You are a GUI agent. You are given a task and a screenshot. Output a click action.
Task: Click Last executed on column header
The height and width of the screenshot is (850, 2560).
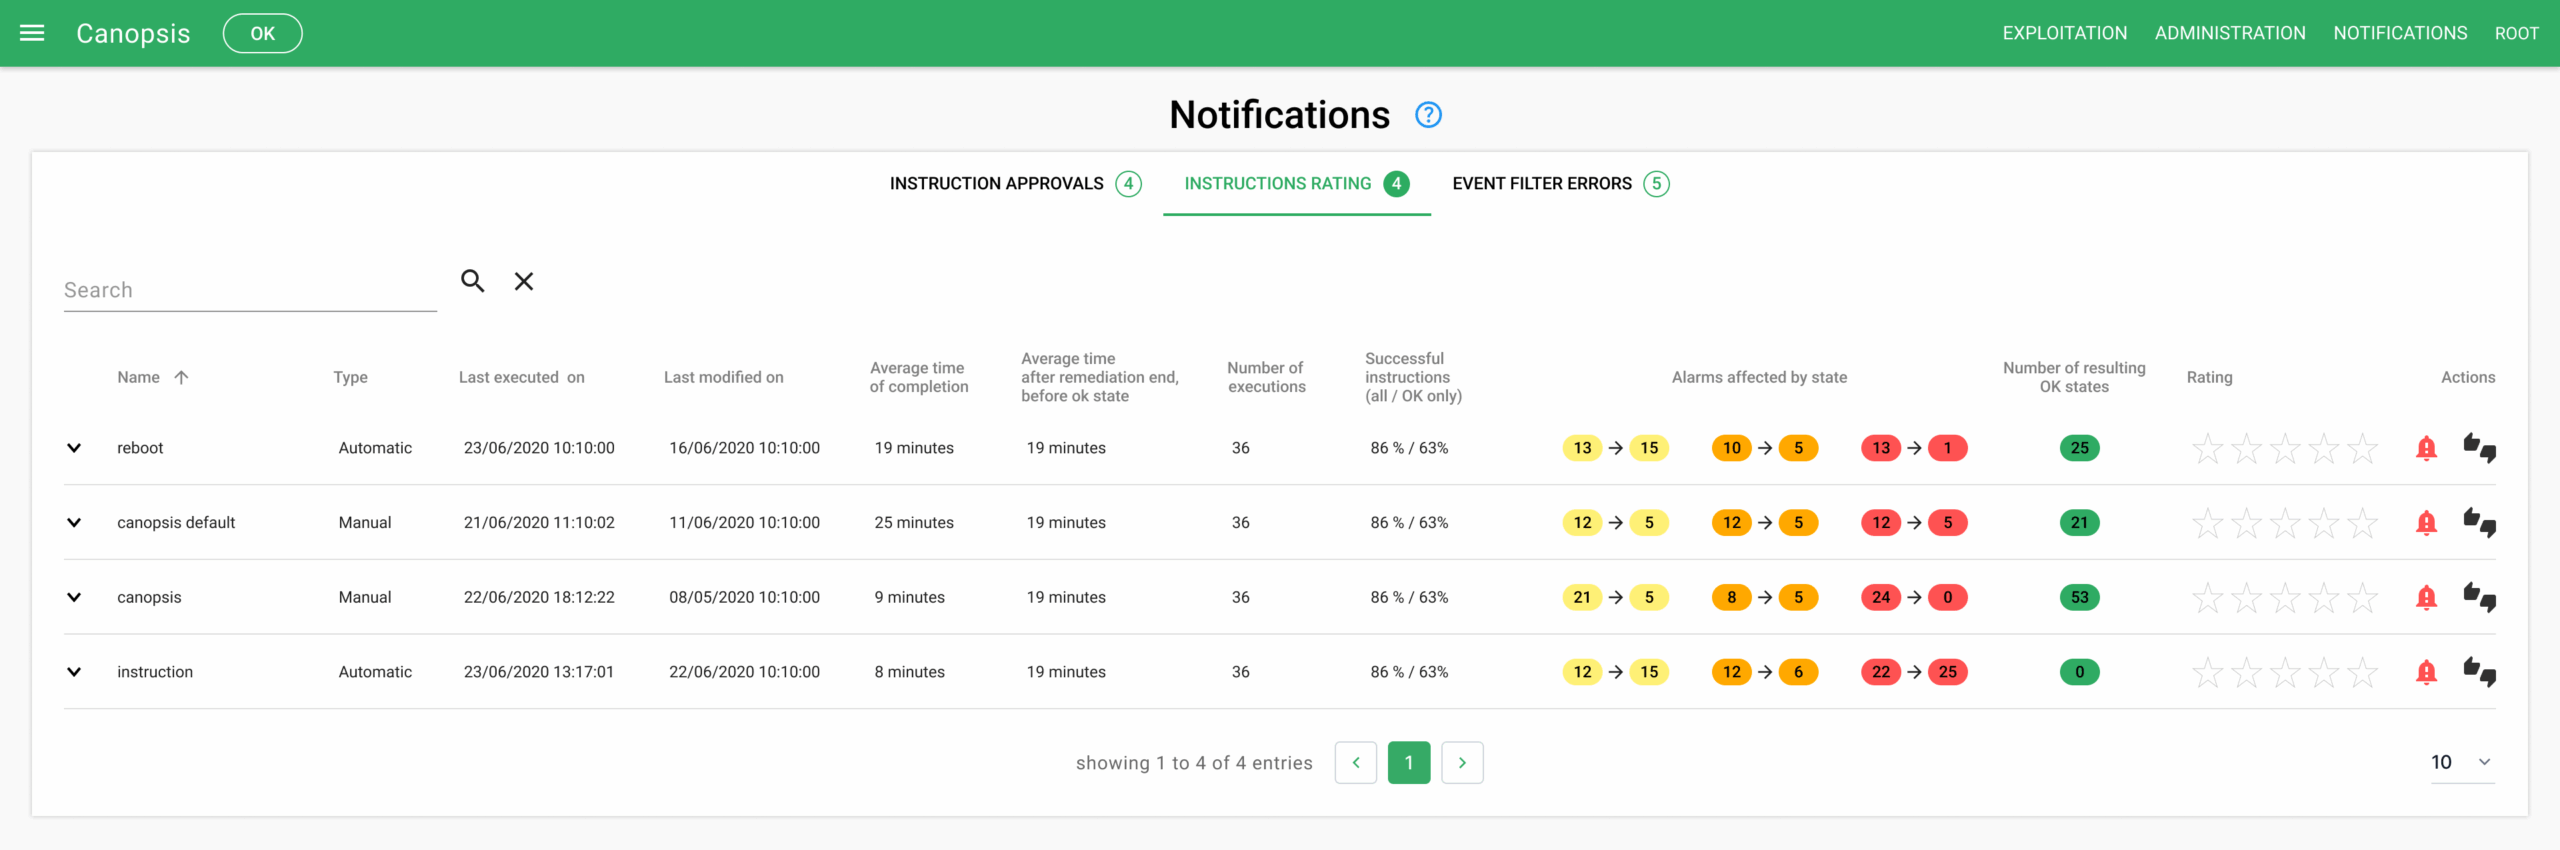pyautogui.click(x=521, y=377)
